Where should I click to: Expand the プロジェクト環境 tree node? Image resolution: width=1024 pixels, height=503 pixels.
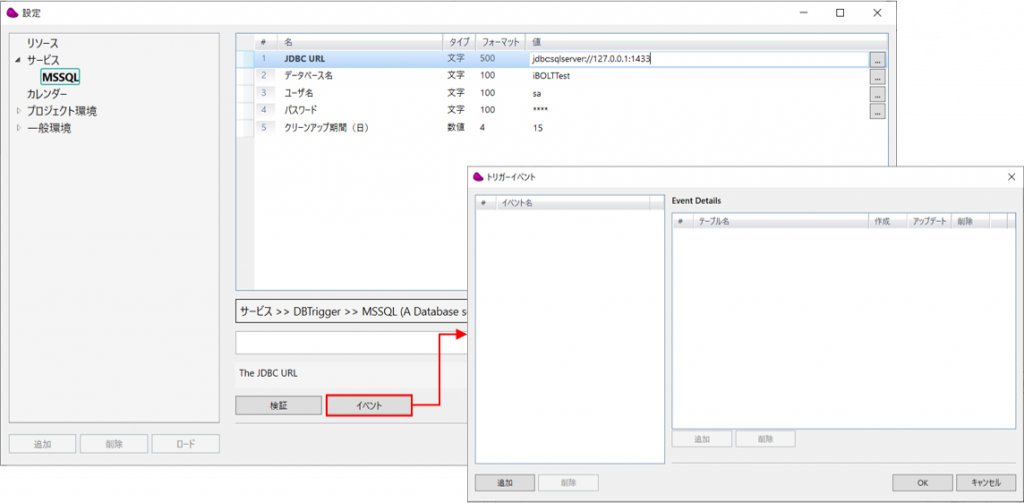tap(17, 111)
